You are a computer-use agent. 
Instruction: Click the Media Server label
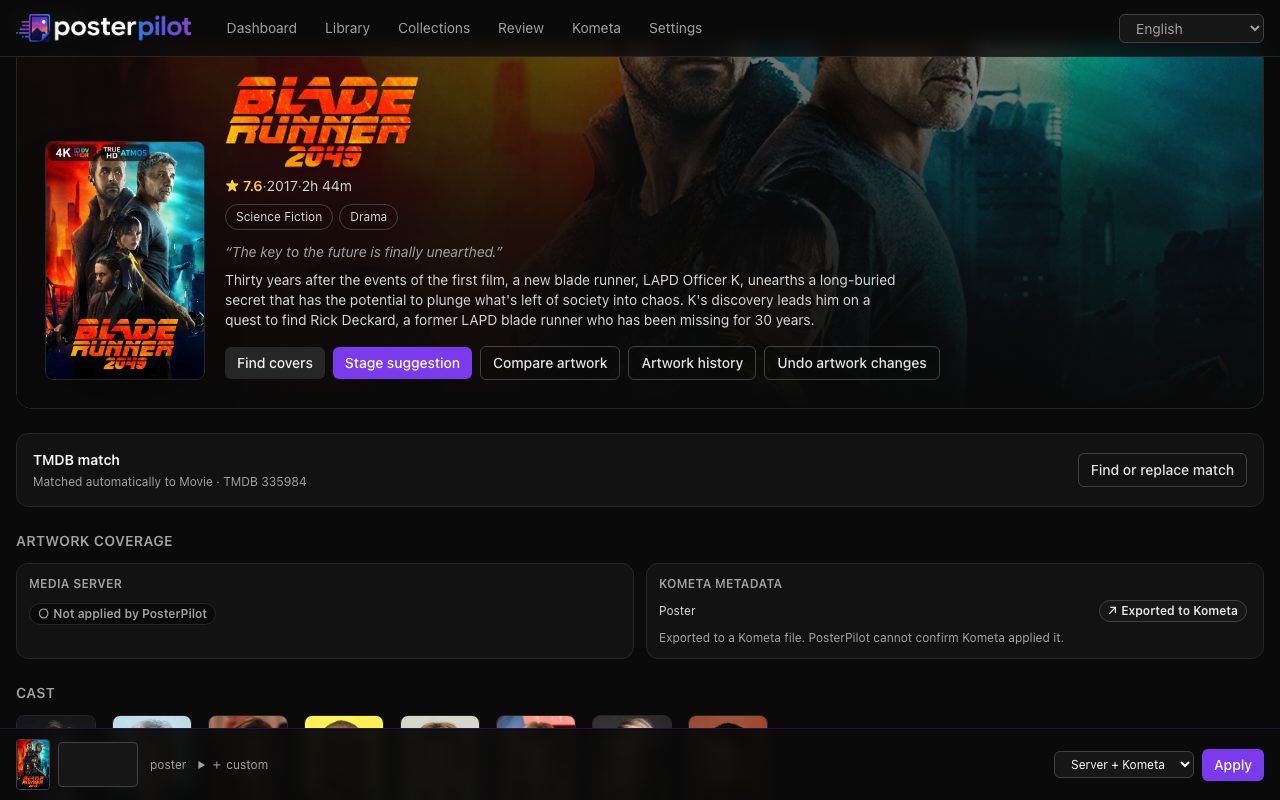(x=75, y=584)
